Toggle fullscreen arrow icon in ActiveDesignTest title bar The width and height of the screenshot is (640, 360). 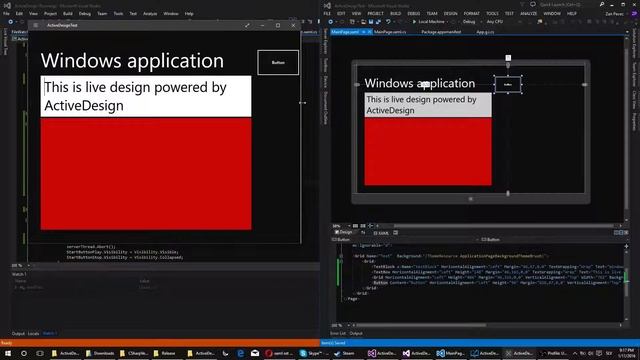[x=247, y=25]
